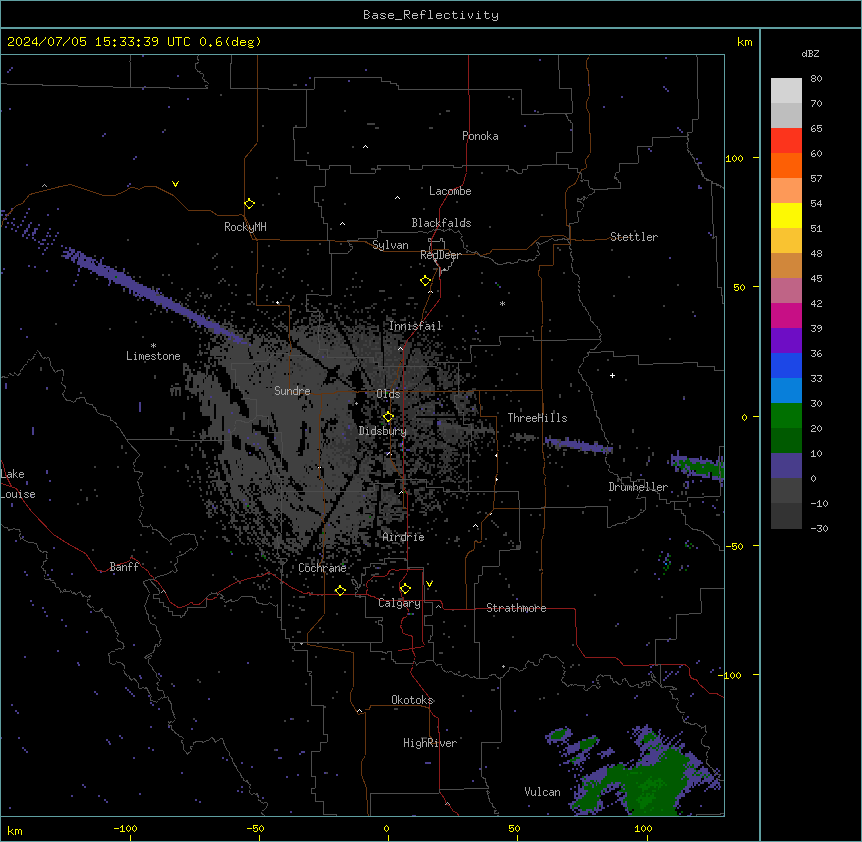Click the -50 label on the right vertical axis
The height and width of the screenshot is (842, 862).
pyautogui.click(x=734, y=546)
